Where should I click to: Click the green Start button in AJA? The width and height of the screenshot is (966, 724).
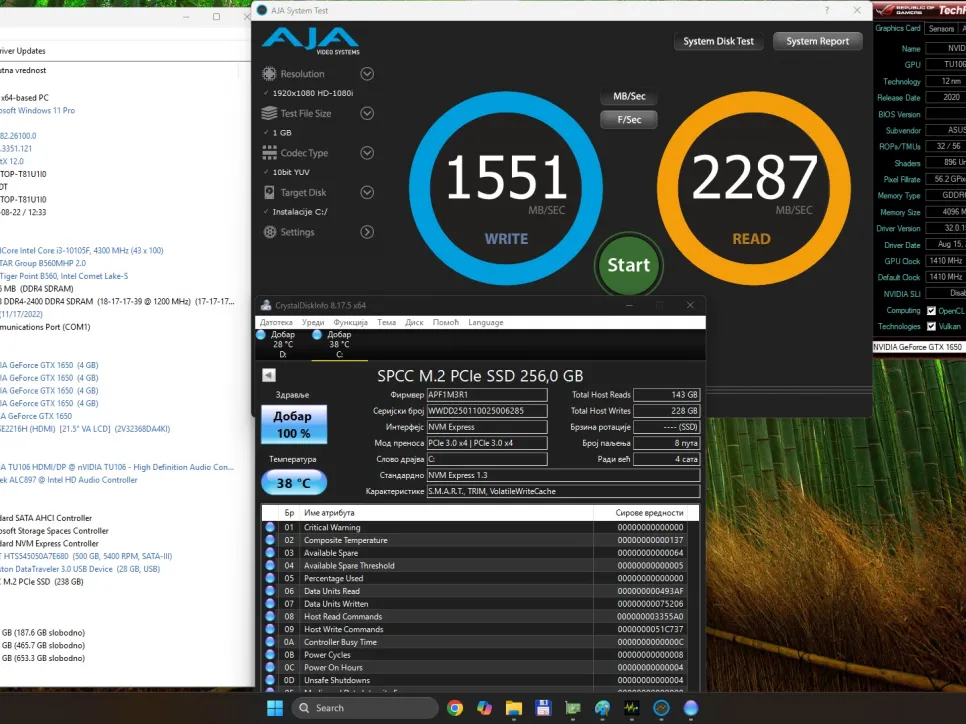click(x=628, y=265)
